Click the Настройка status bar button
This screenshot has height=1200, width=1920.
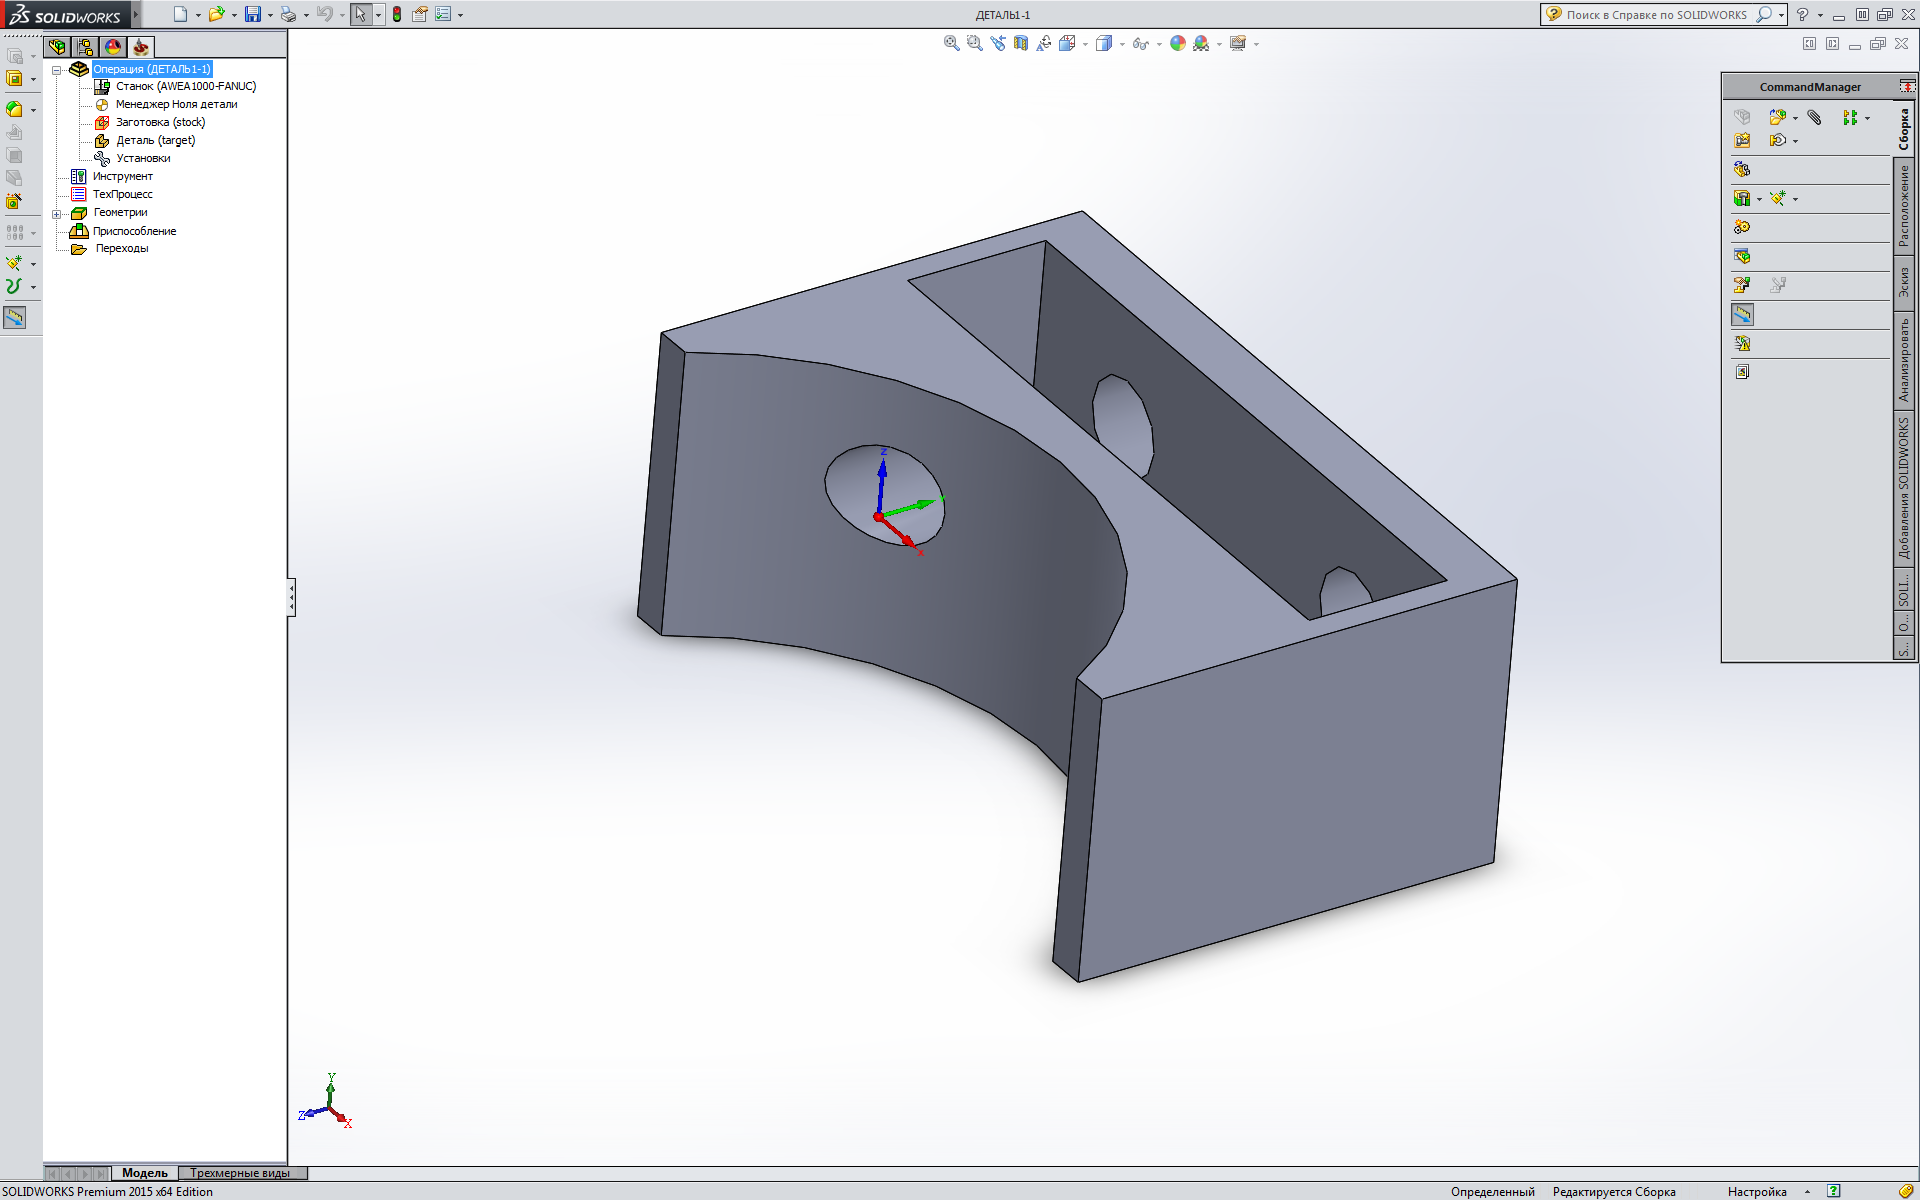click(x=1757, y=1191)
